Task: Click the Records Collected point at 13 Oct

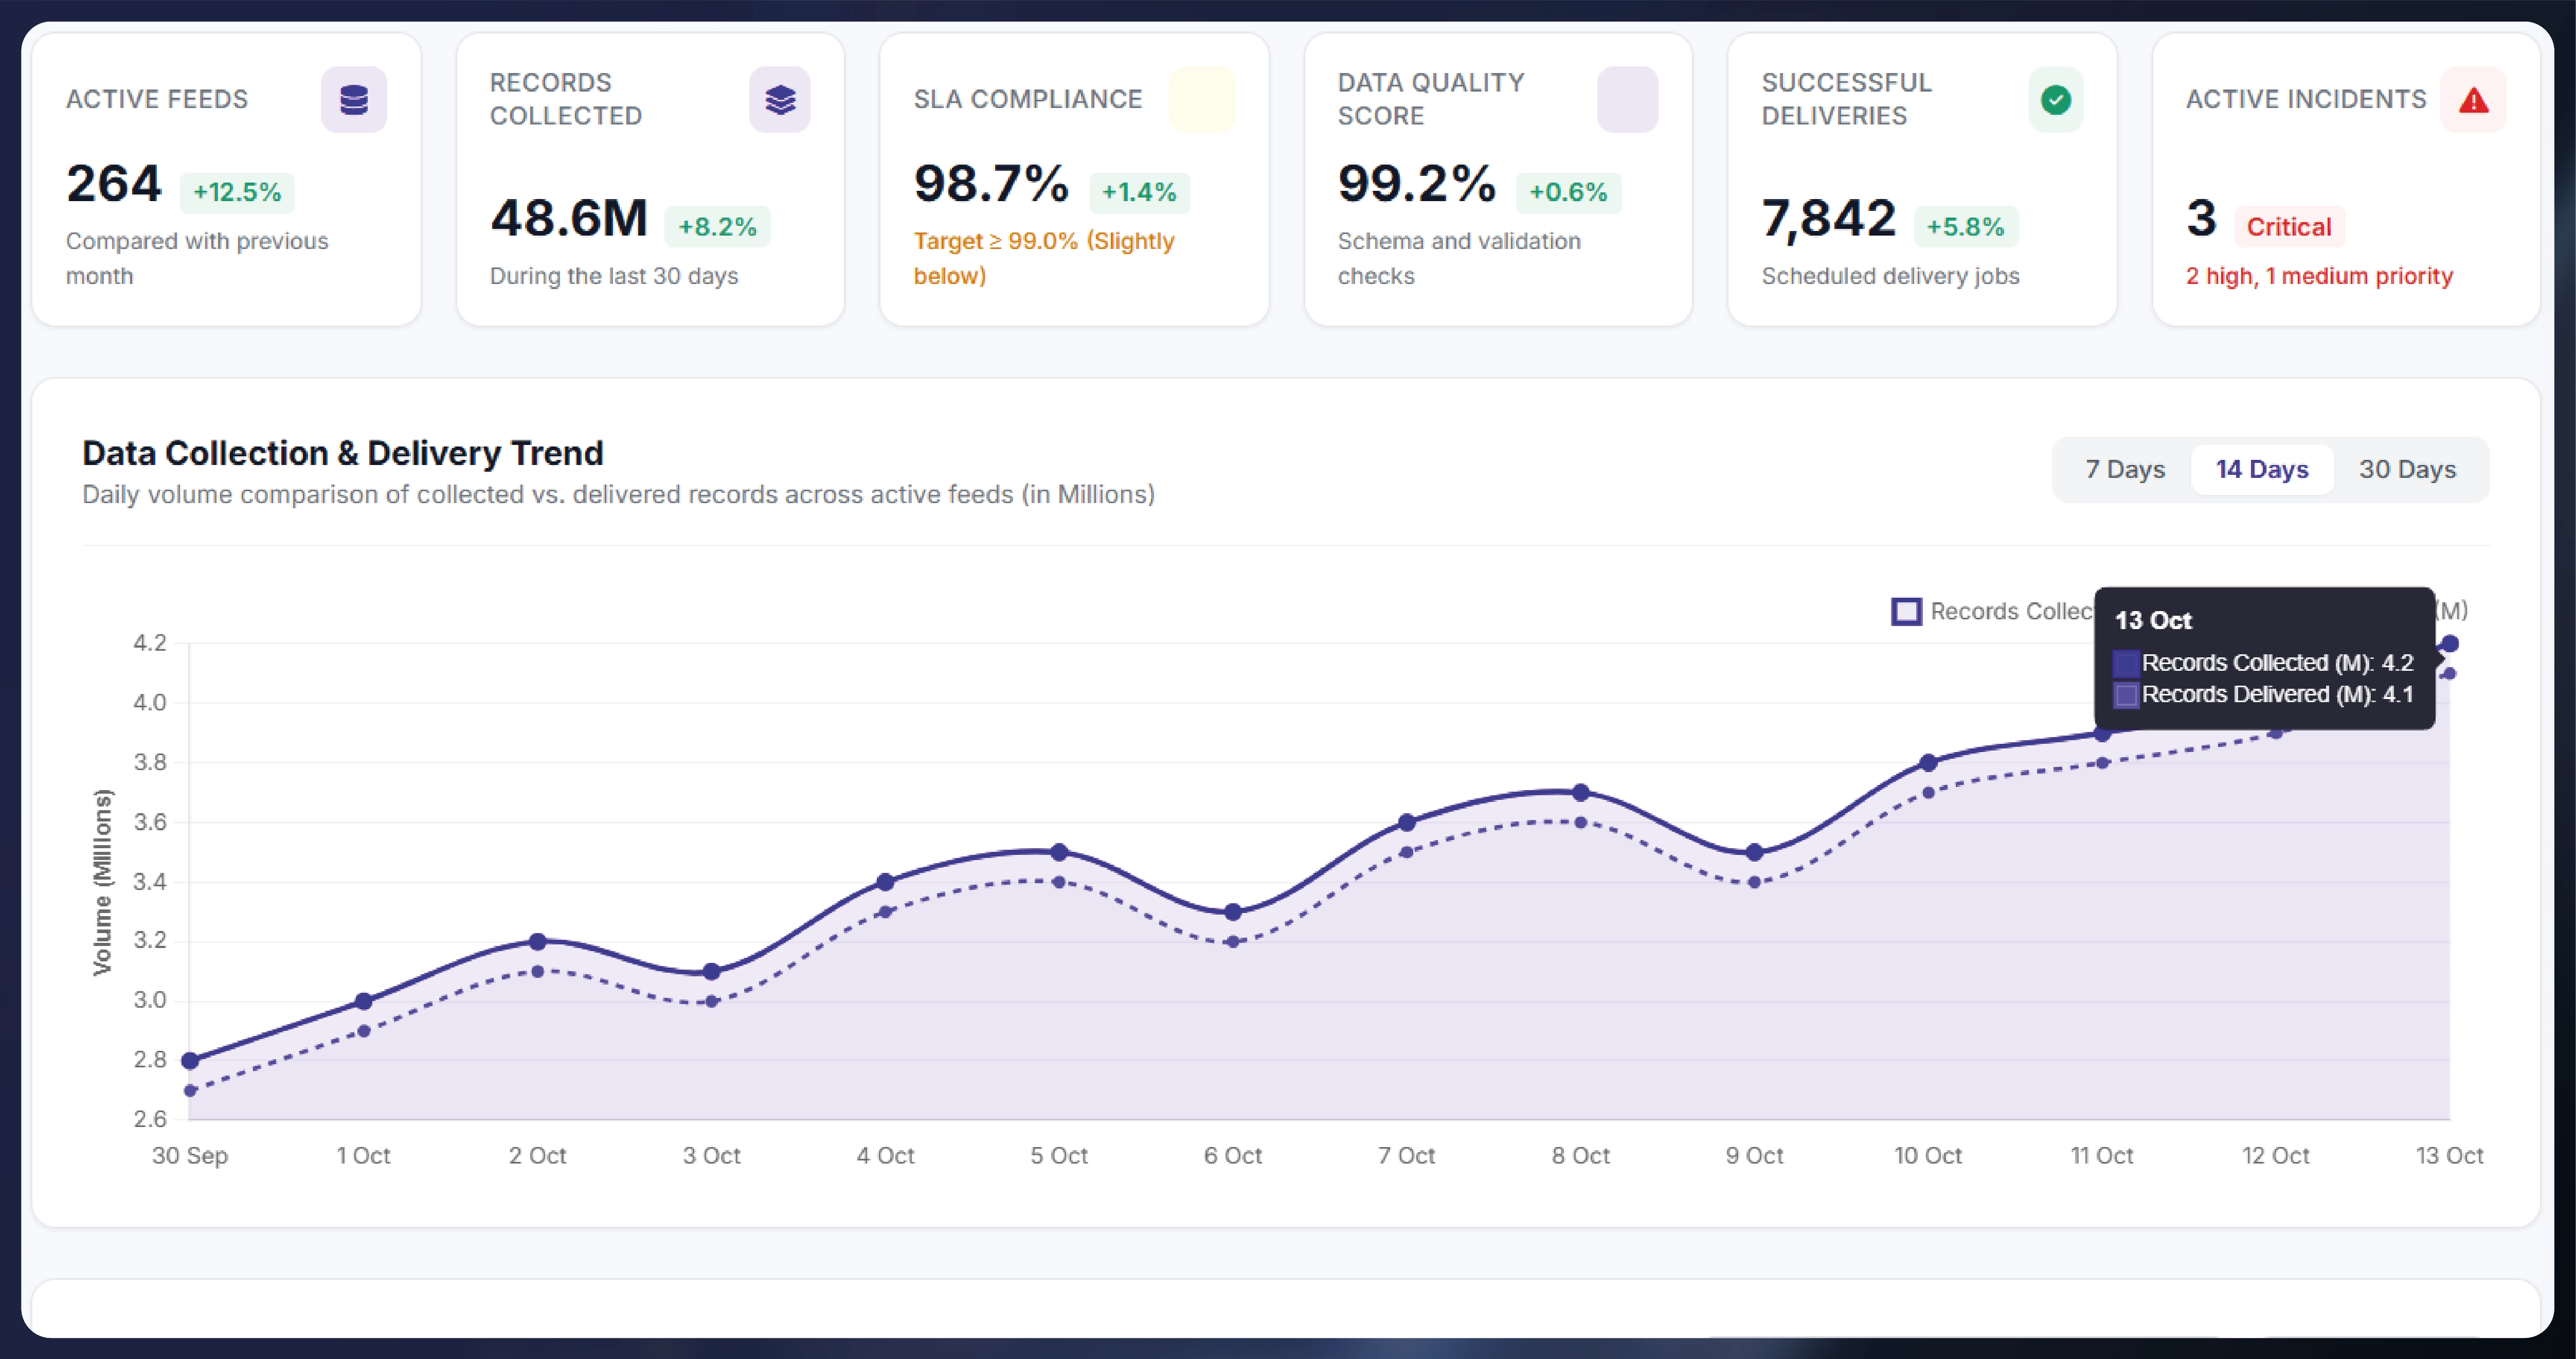Action: [x=2450, y=643]
